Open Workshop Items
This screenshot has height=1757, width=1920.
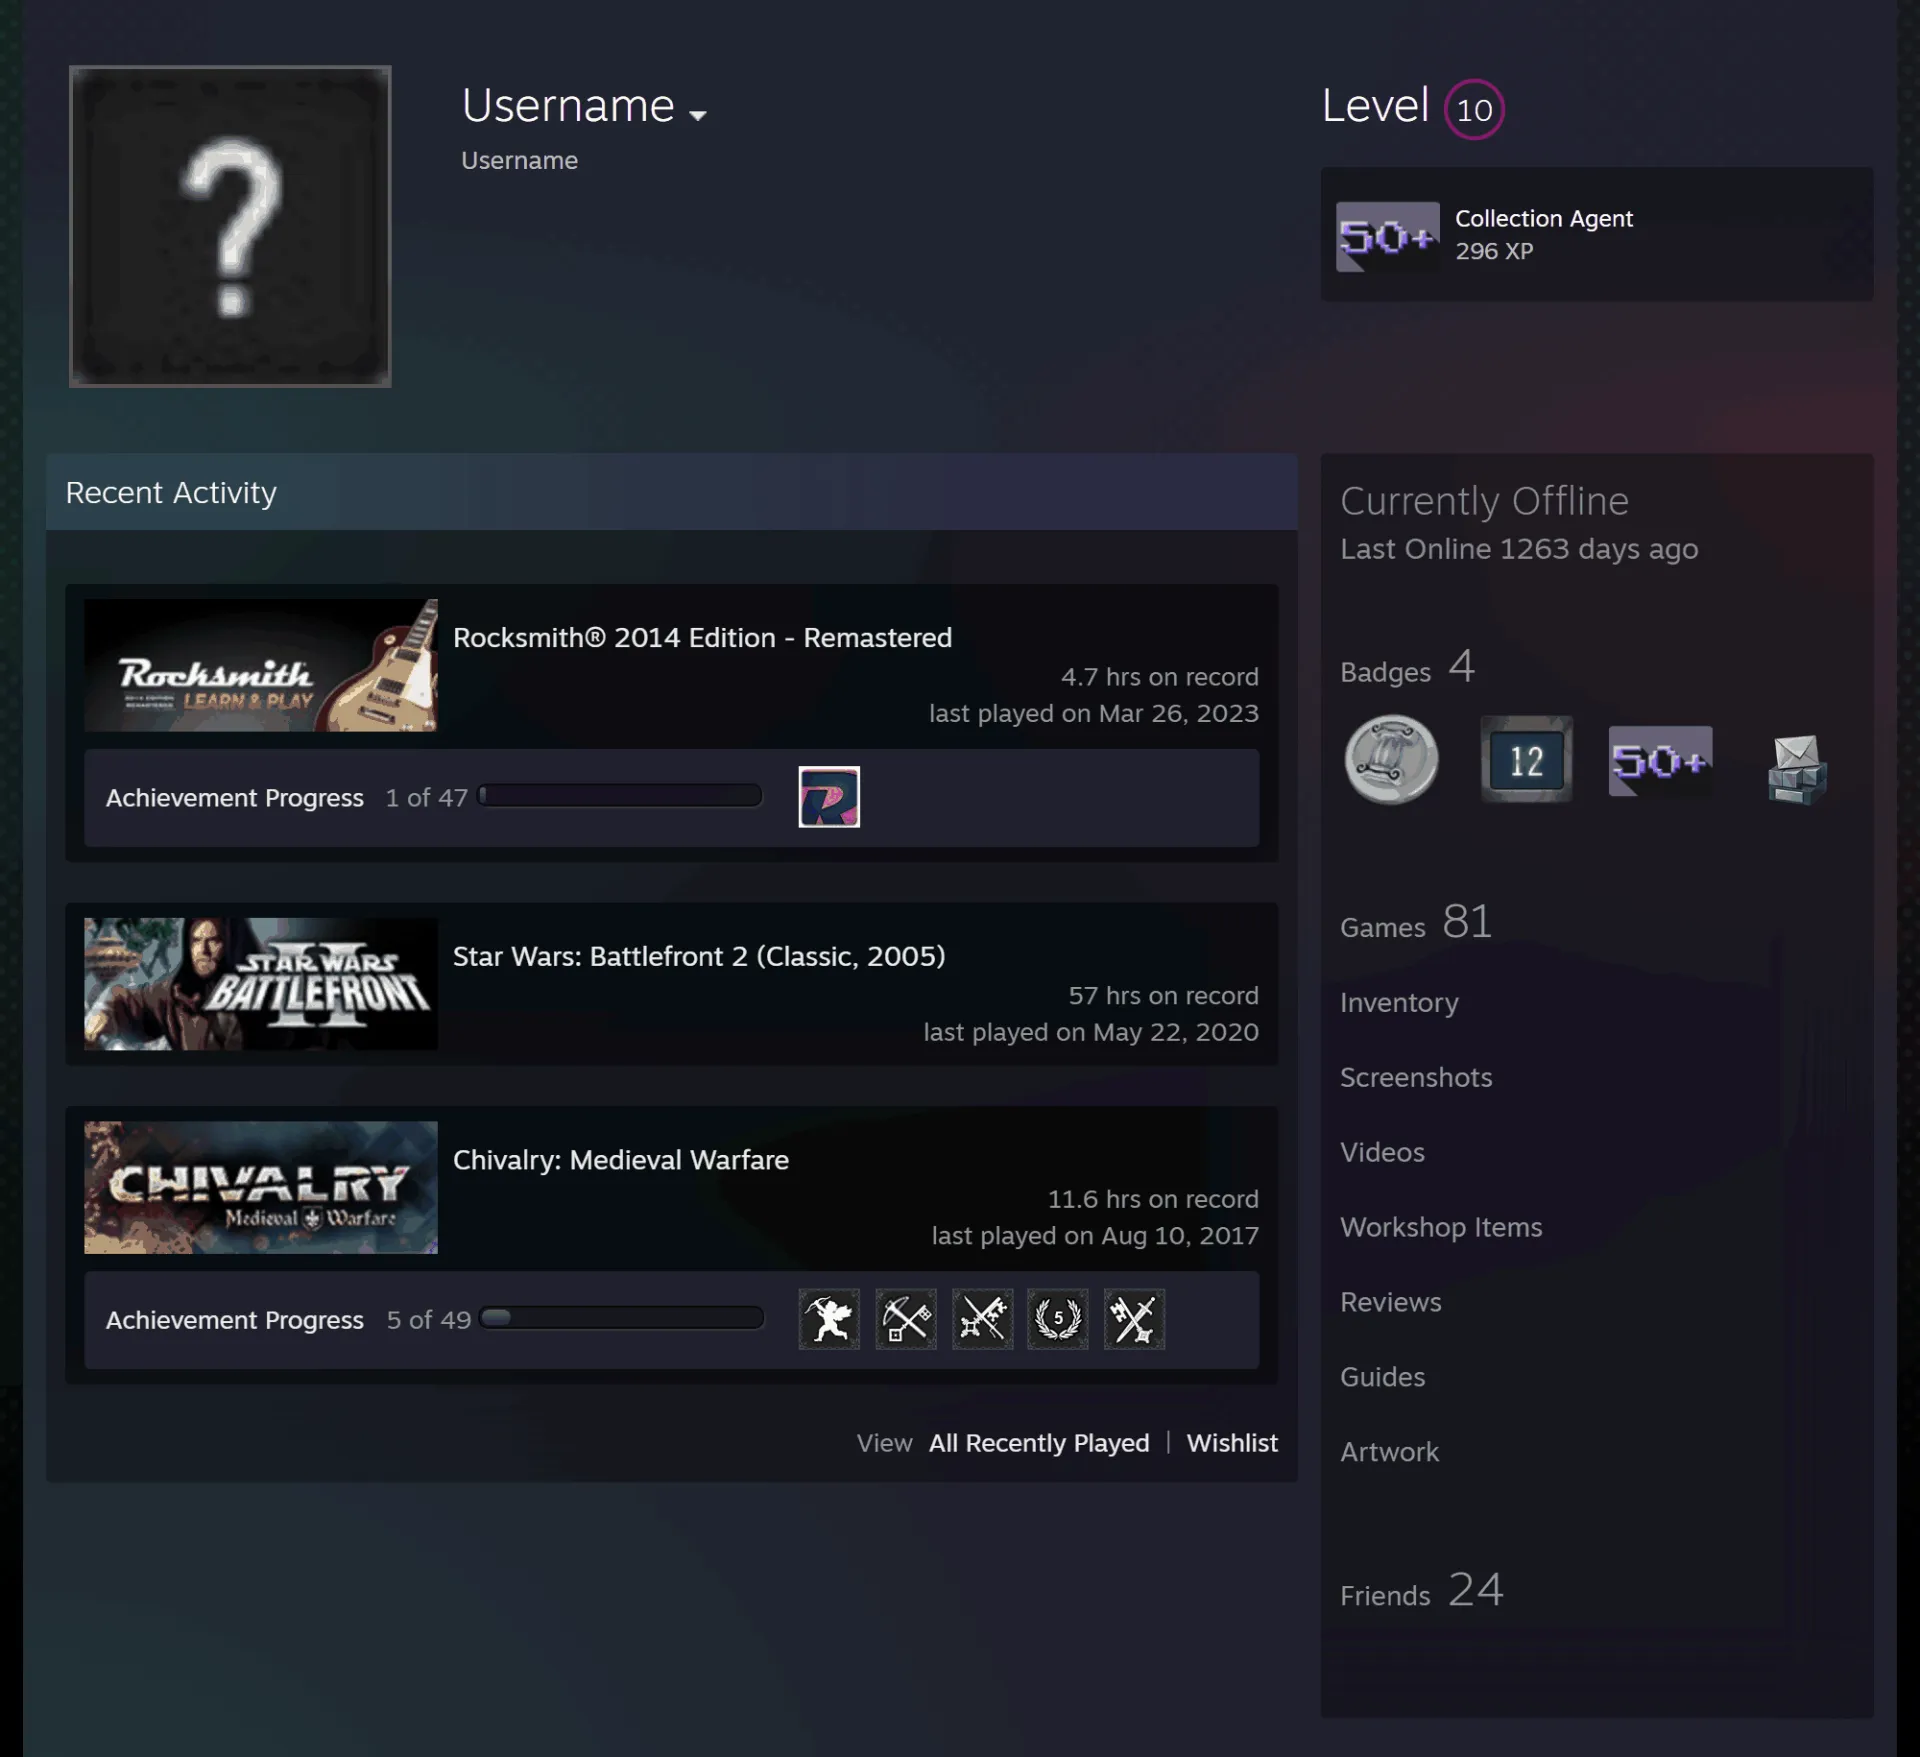coord(1441,1227)
